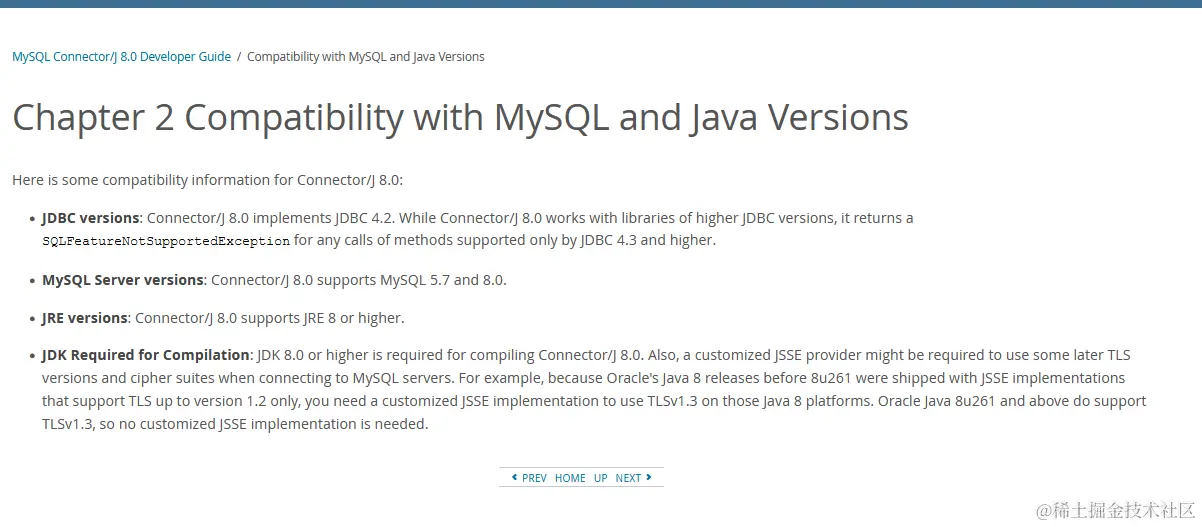Viewport: 1202px width, 527px height.
Task: Click the watermark text at bottom right
Action: click(x=1115, y=510)
